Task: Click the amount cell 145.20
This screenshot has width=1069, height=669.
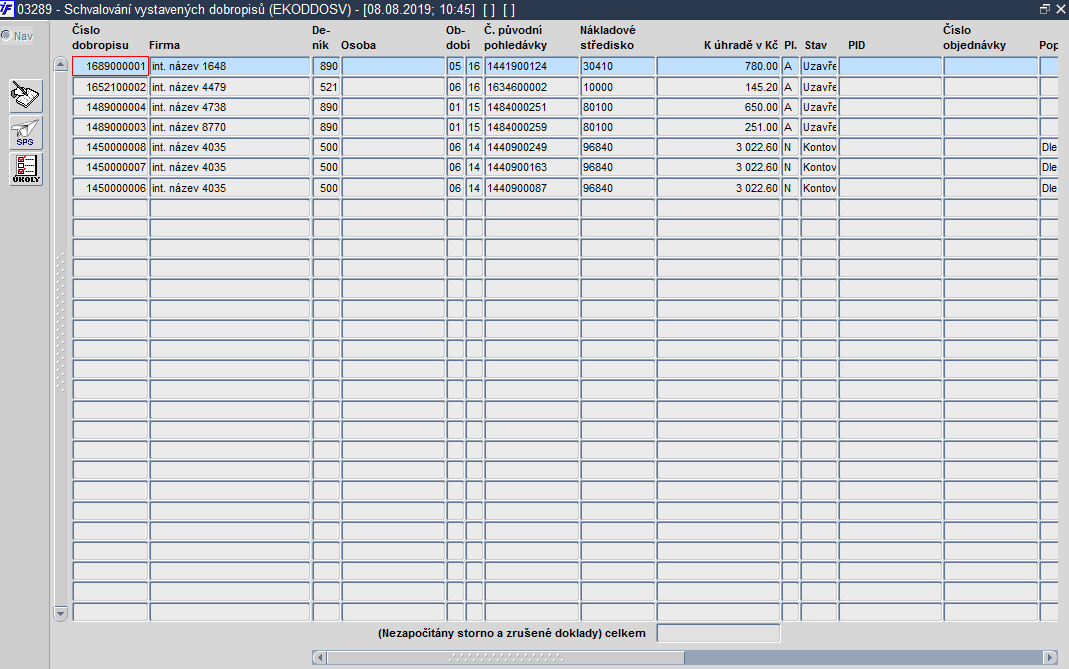Action: pyautogui.click(x=719, y=87)
